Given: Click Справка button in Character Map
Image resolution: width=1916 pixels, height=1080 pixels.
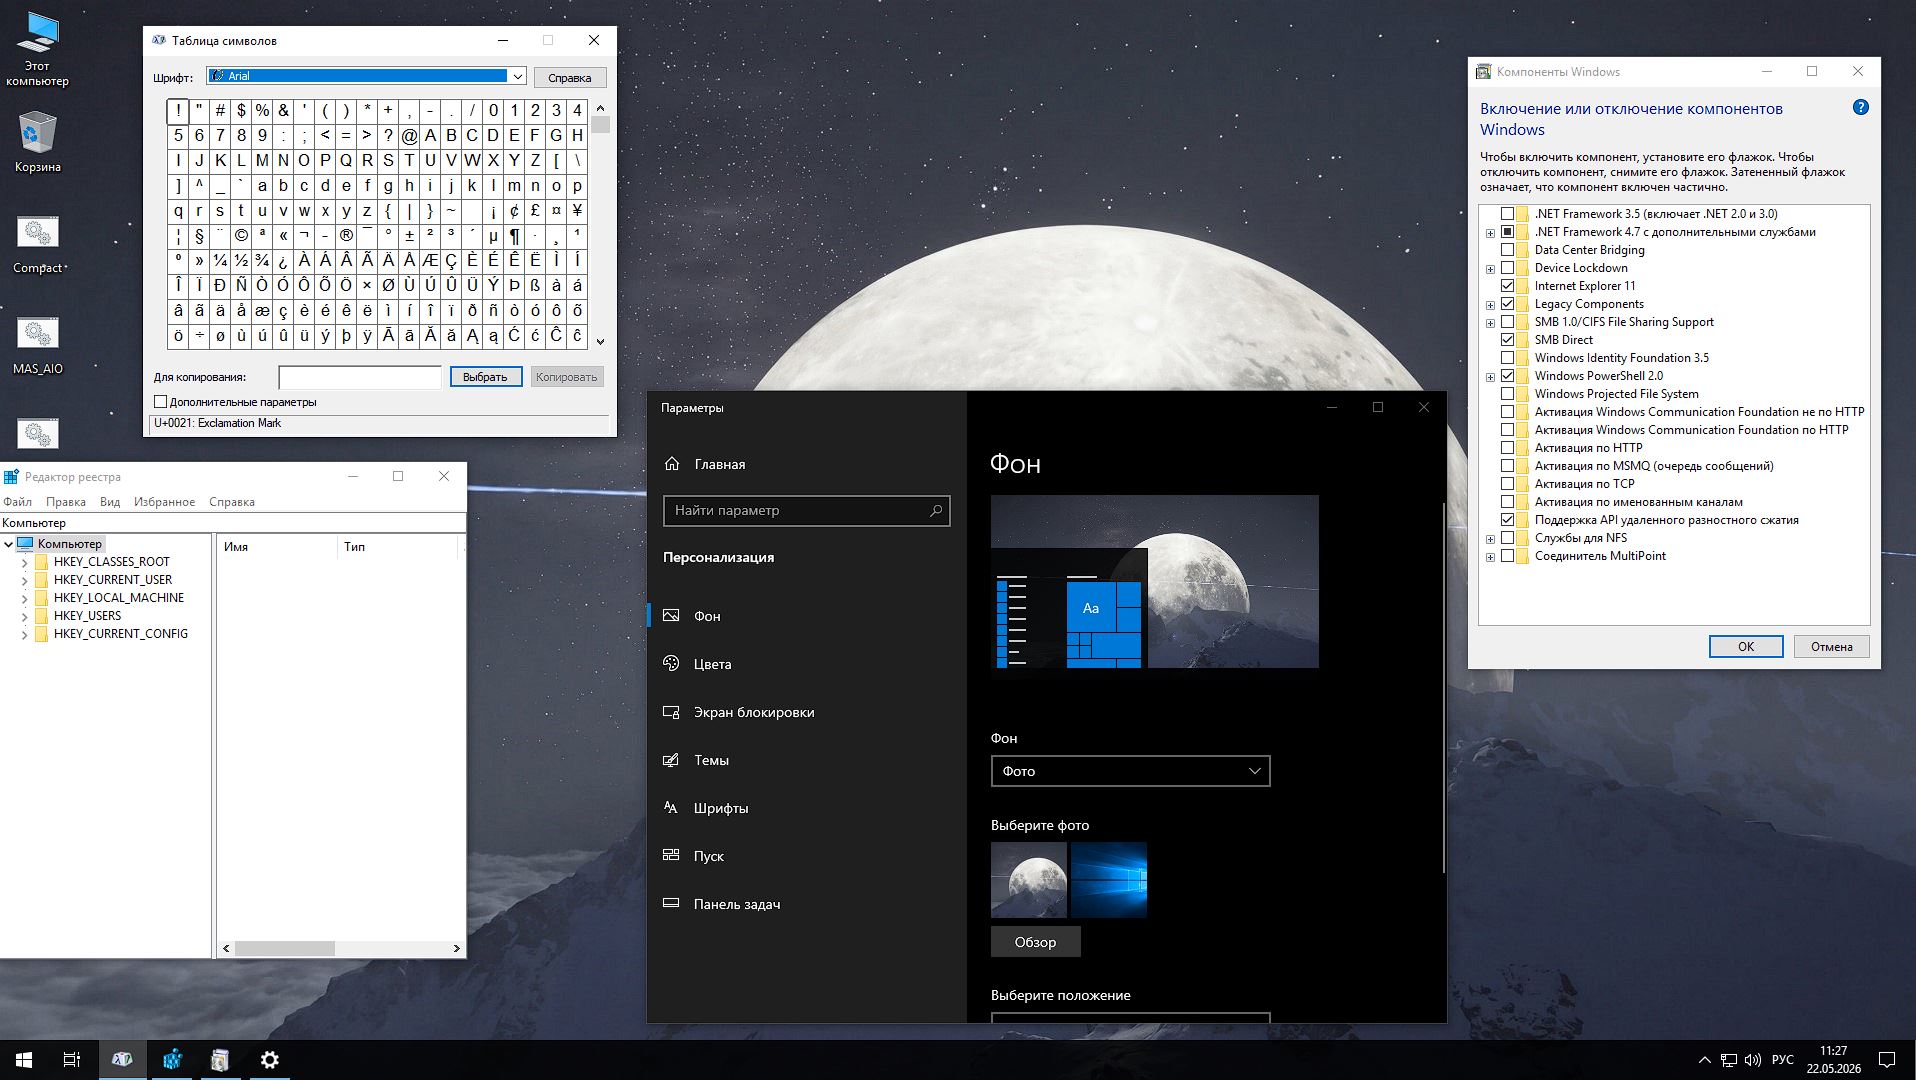Looking at the screenshot, I should click(569, 78).
